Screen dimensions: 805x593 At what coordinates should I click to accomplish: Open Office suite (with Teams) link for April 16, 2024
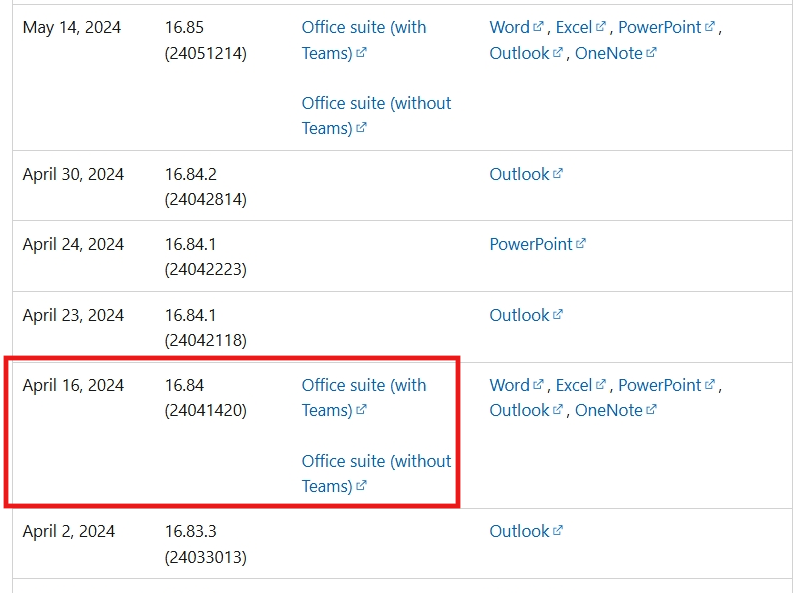[x=363, y=398]
